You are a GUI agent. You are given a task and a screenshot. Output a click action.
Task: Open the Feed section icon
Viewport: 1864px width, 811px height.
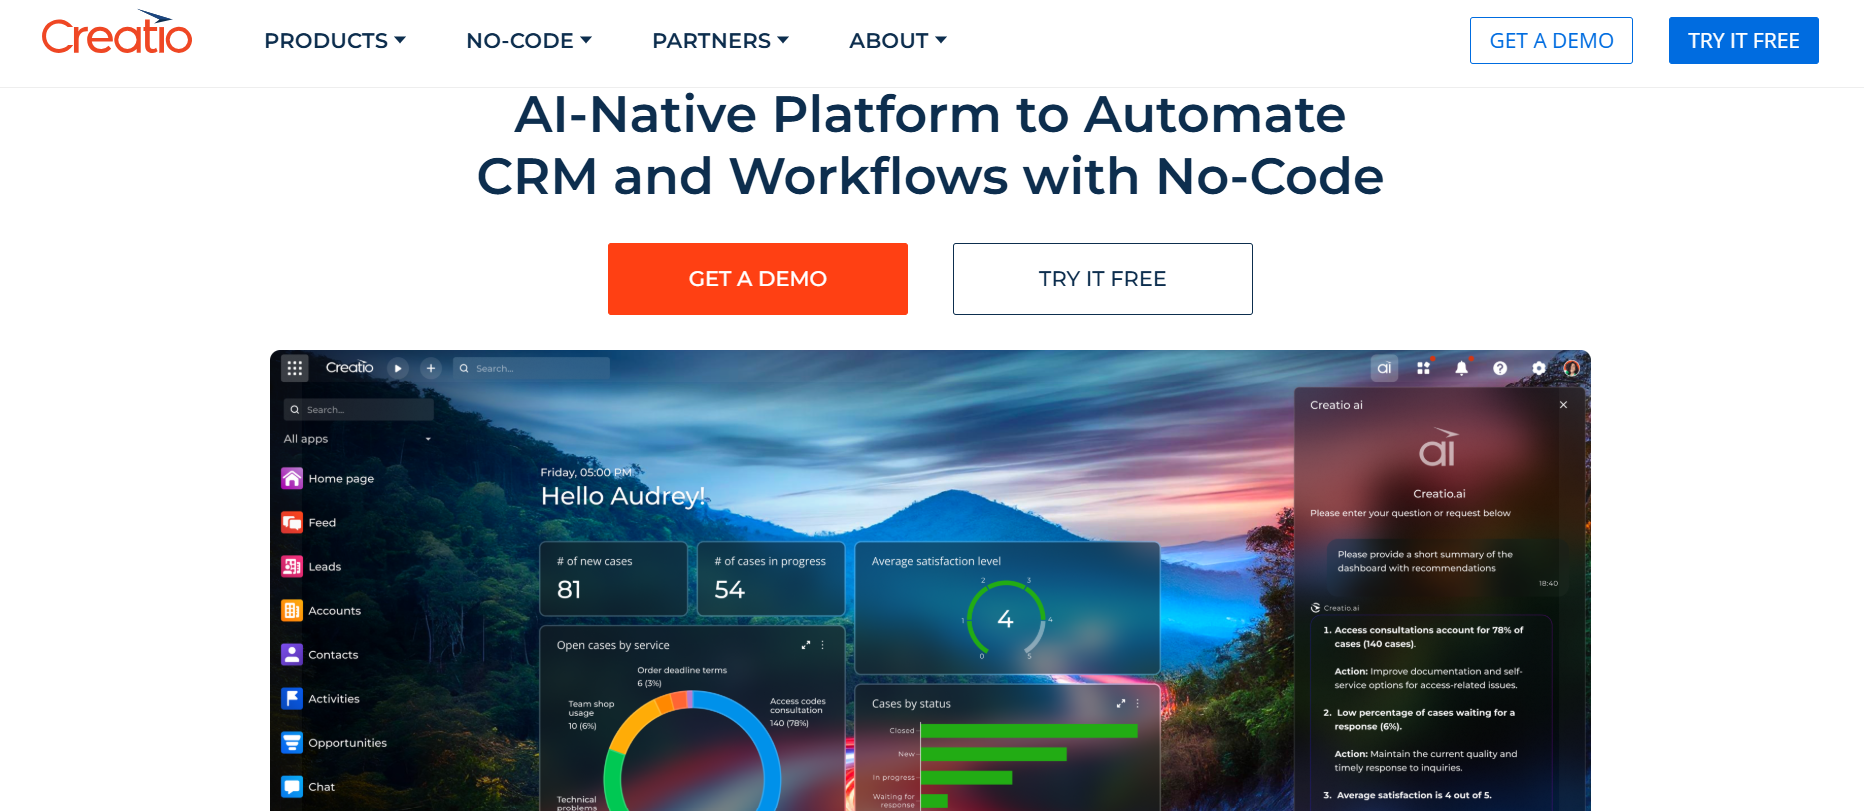coord(292,522)
